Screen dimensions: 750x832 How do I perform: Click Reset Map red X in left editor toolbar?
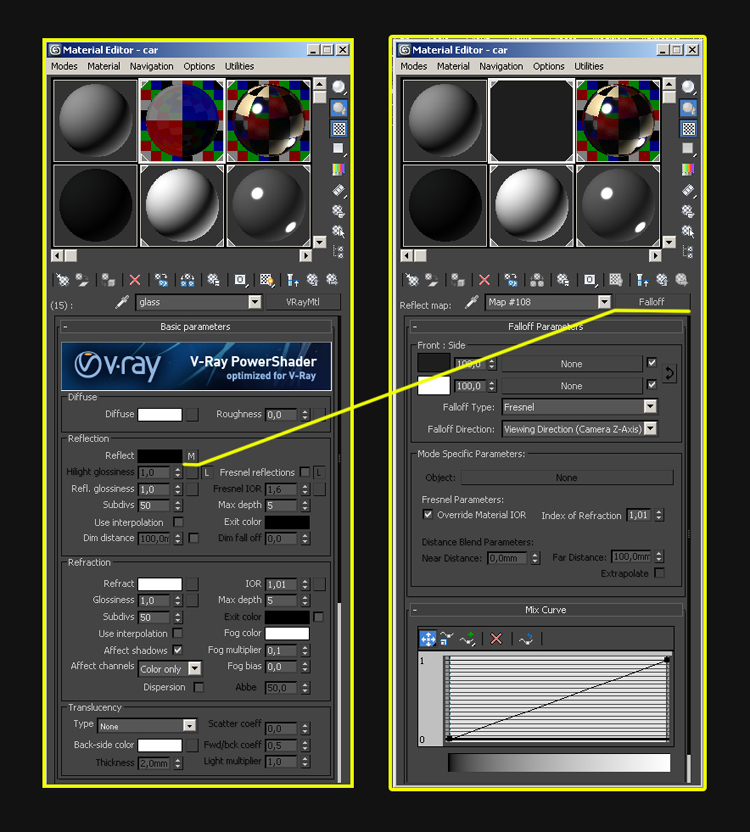pos(135,280)
